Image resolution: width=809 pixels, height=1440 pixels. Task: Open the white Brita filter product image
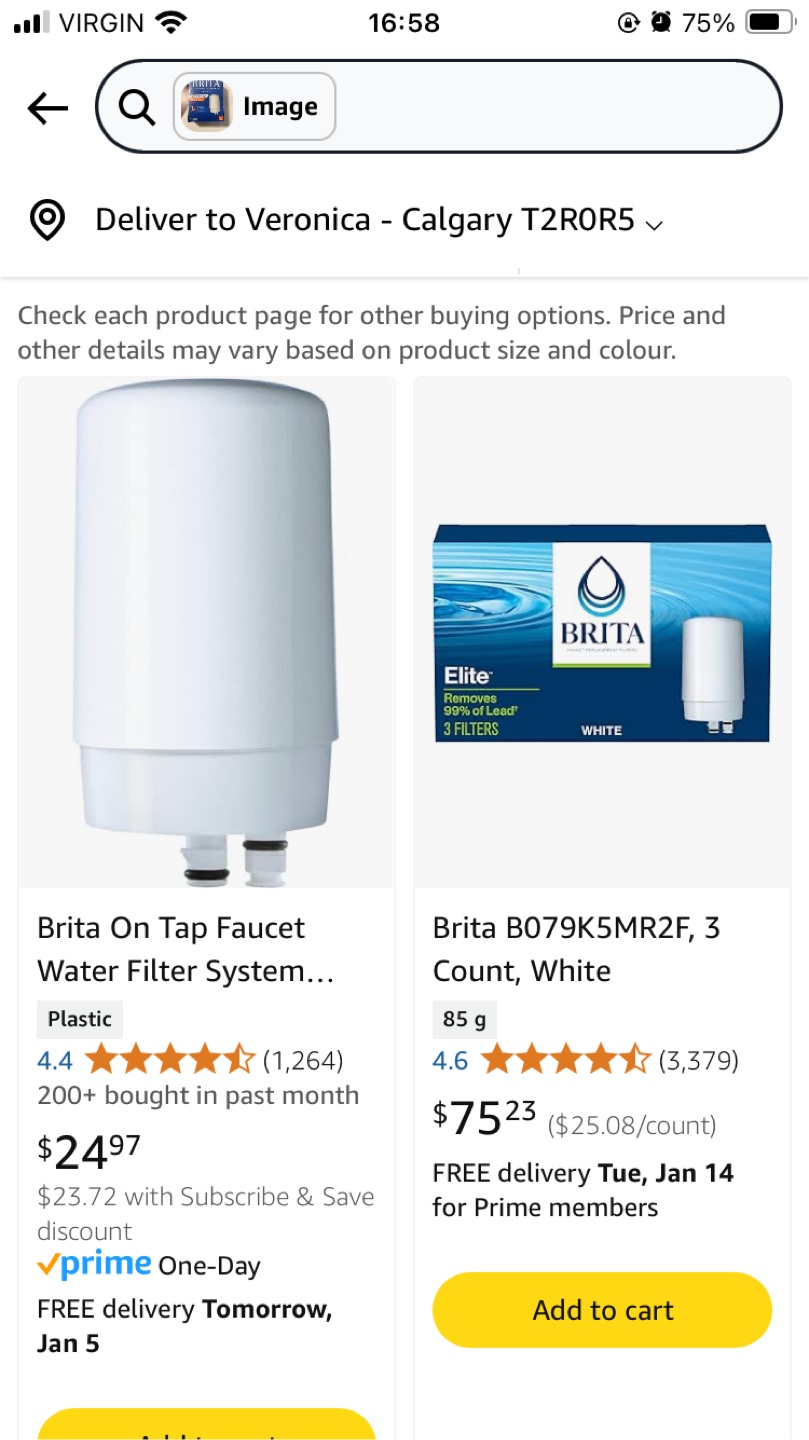pyautogui.click(x=207, y=632)
